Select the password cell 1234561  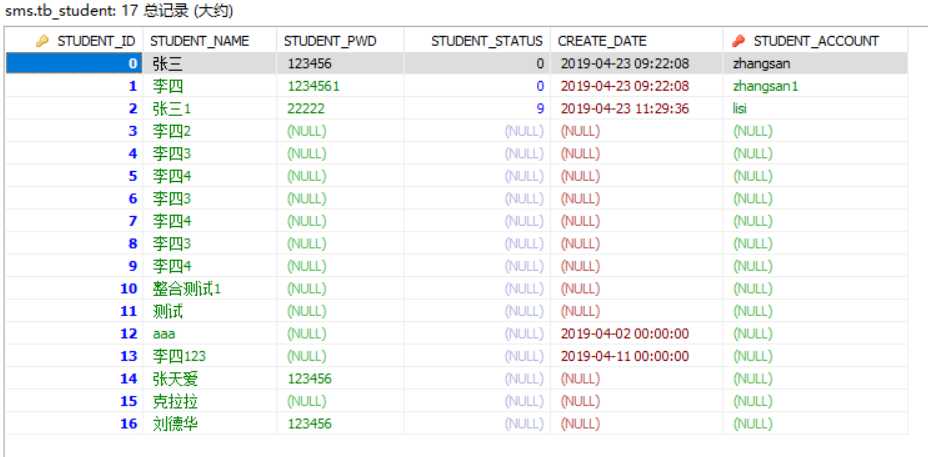(x=313, y=86)
